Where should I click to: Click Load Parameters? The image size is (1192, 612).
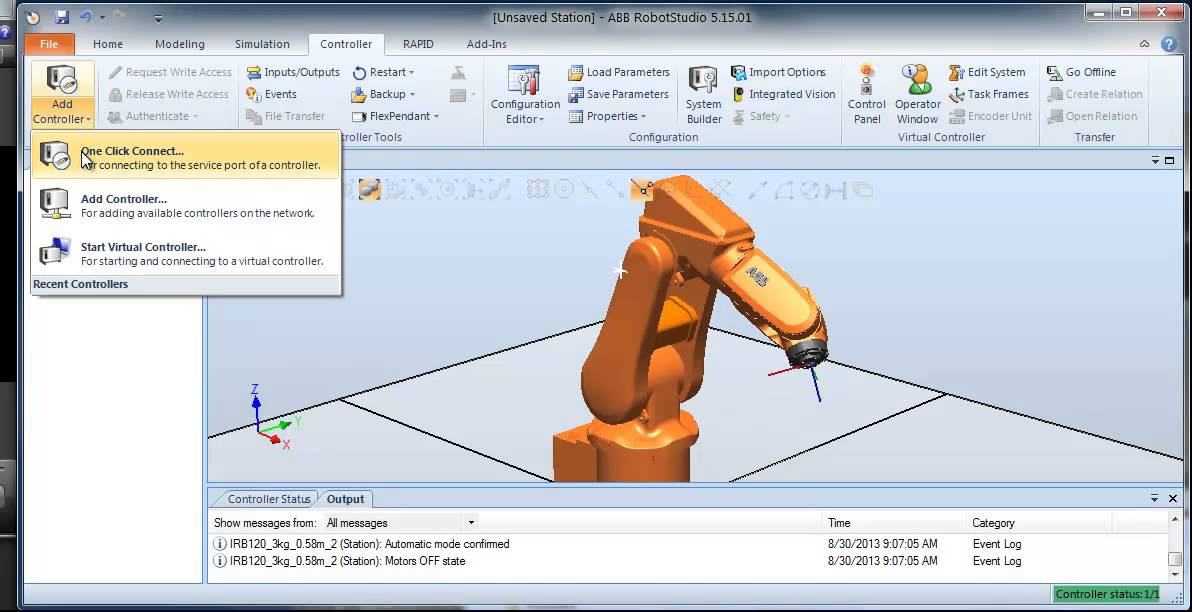pos(619,72)
